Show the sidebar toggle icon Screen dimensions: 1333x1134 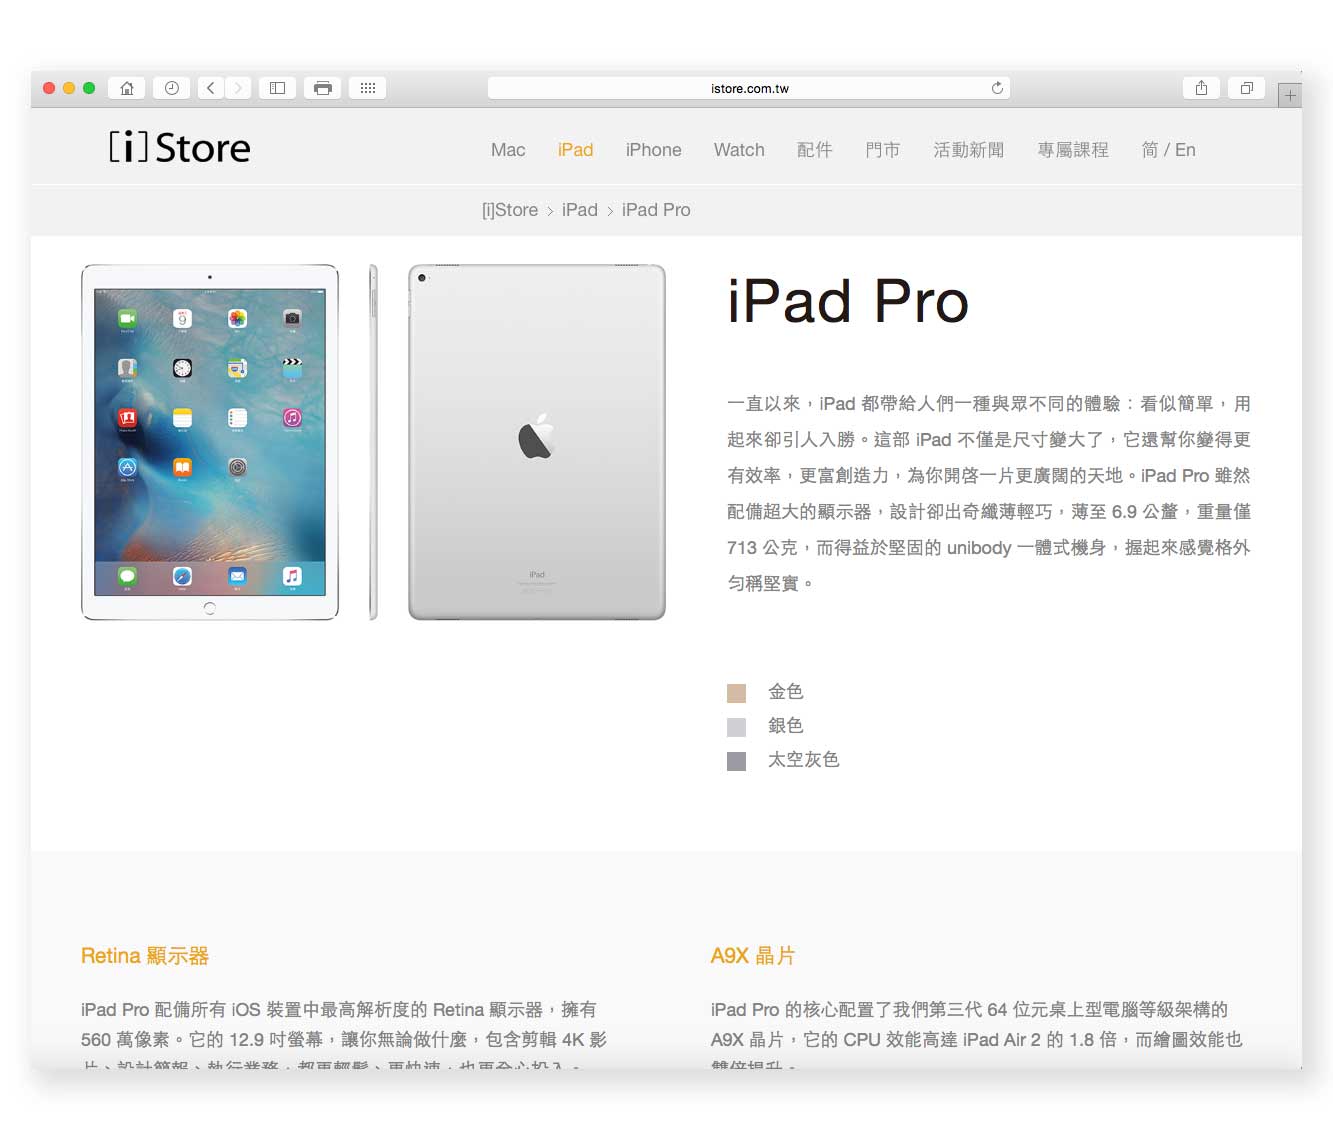coord(278,88)
